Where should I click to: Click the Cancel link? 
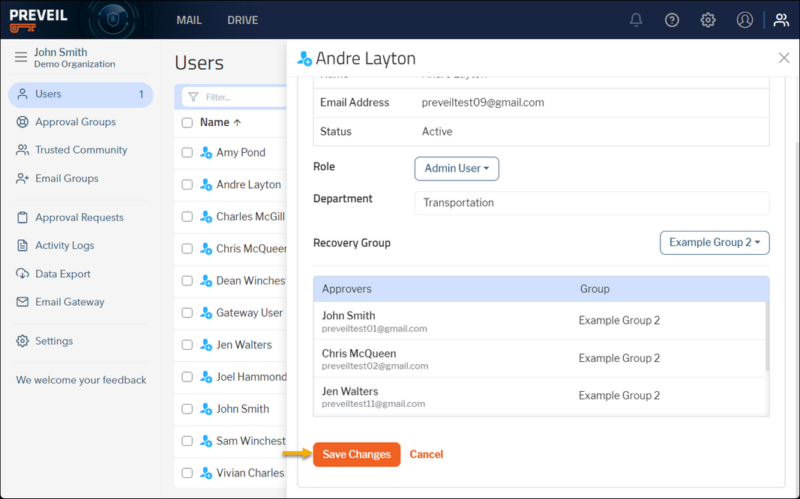(426, 454)
